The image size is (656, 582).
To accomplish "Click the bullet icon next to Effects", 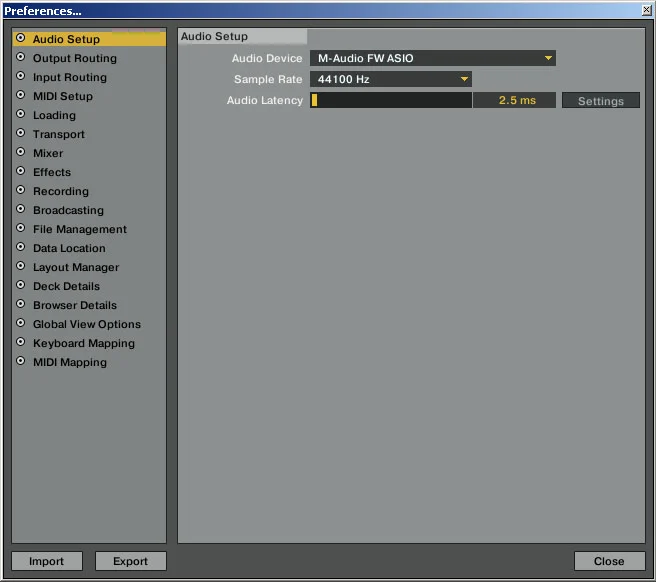I will (x=20, y=172).
